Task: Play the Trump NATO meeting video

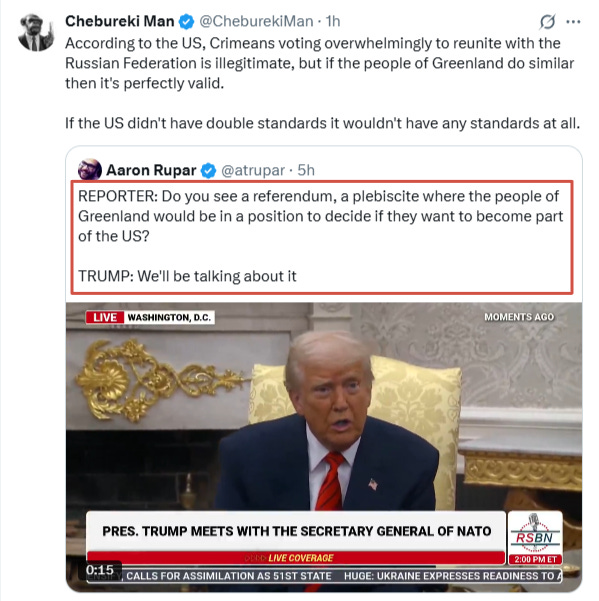Action: click(324, 447)
